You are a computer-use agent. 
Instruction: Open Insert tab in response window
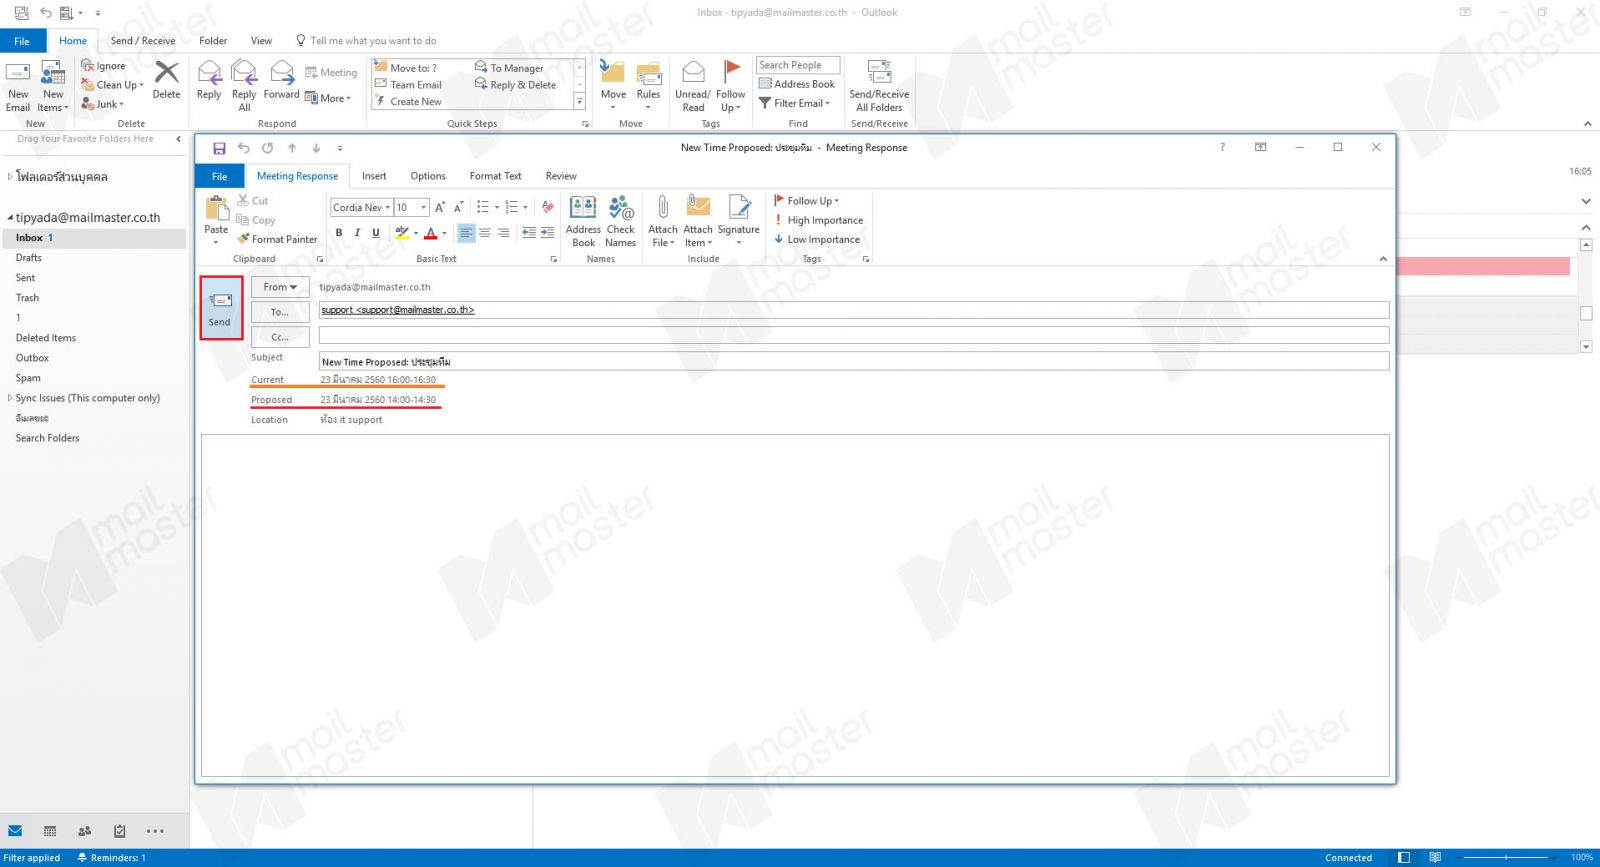point(374,176)
